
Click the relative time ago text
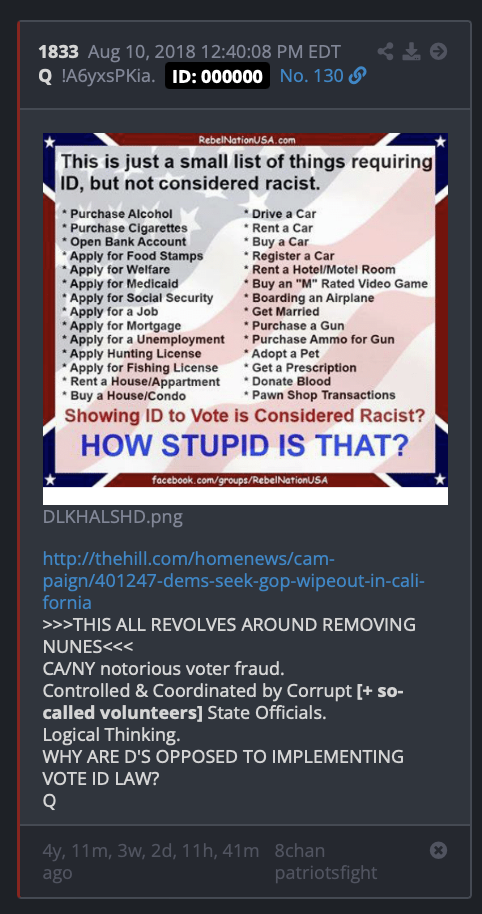150,862
